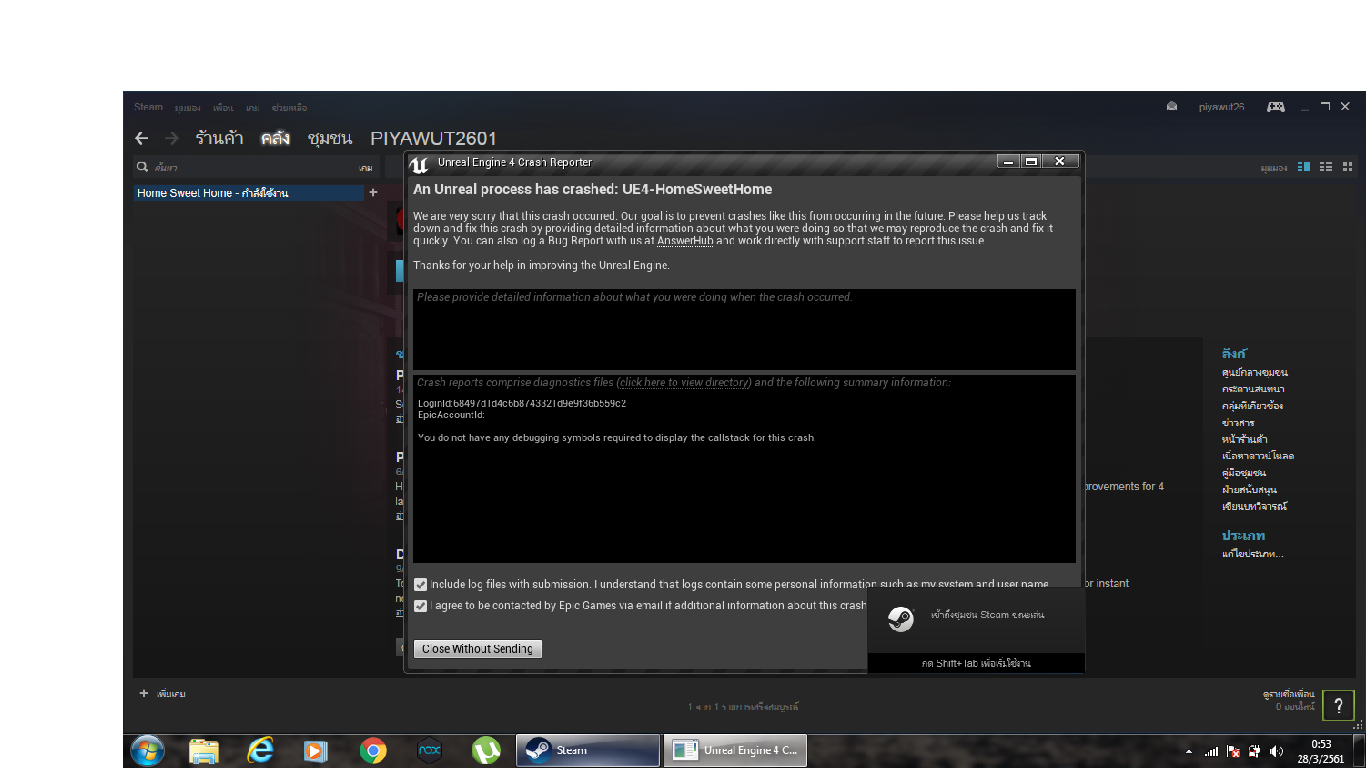Click the tray icon with a red X
Screen dimensions: 1366x768
pos(1233,751)
